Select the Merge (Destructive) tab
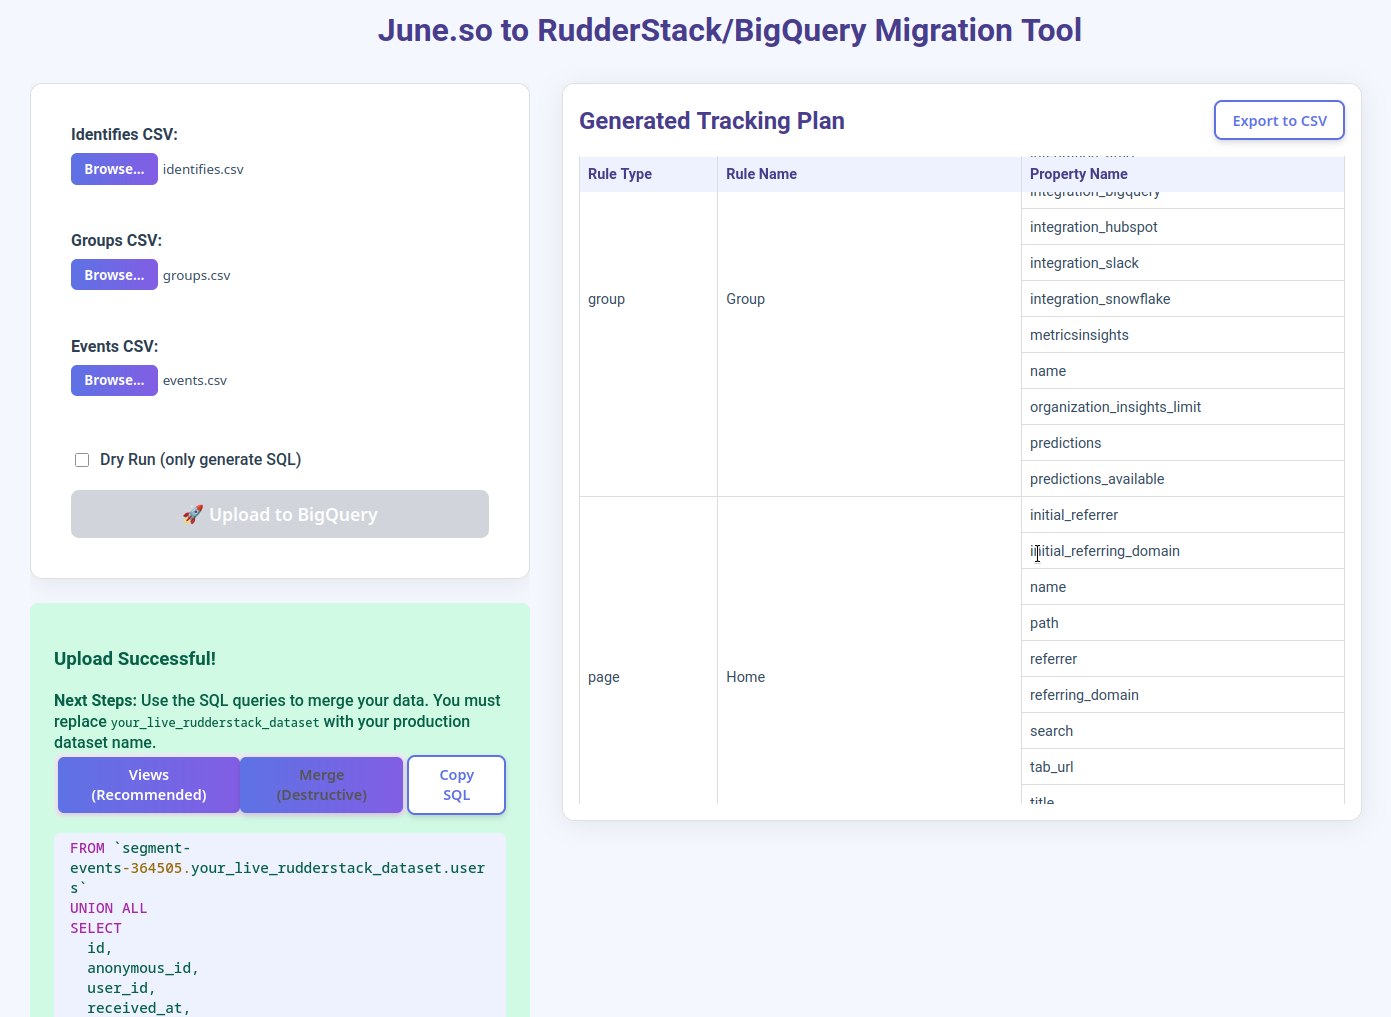Image resolution: width=1391 pixels, height=1017 pixels. [322, 785]
